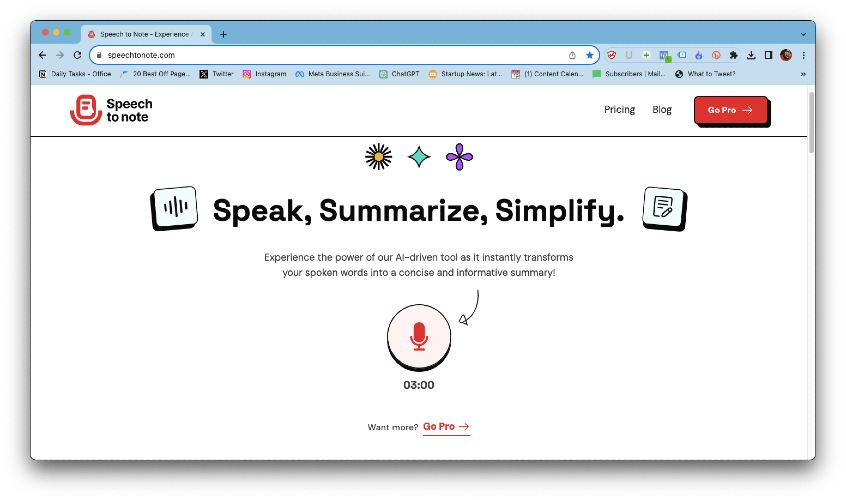Open the Extensions puzzle piece menu

click(733, 55)
